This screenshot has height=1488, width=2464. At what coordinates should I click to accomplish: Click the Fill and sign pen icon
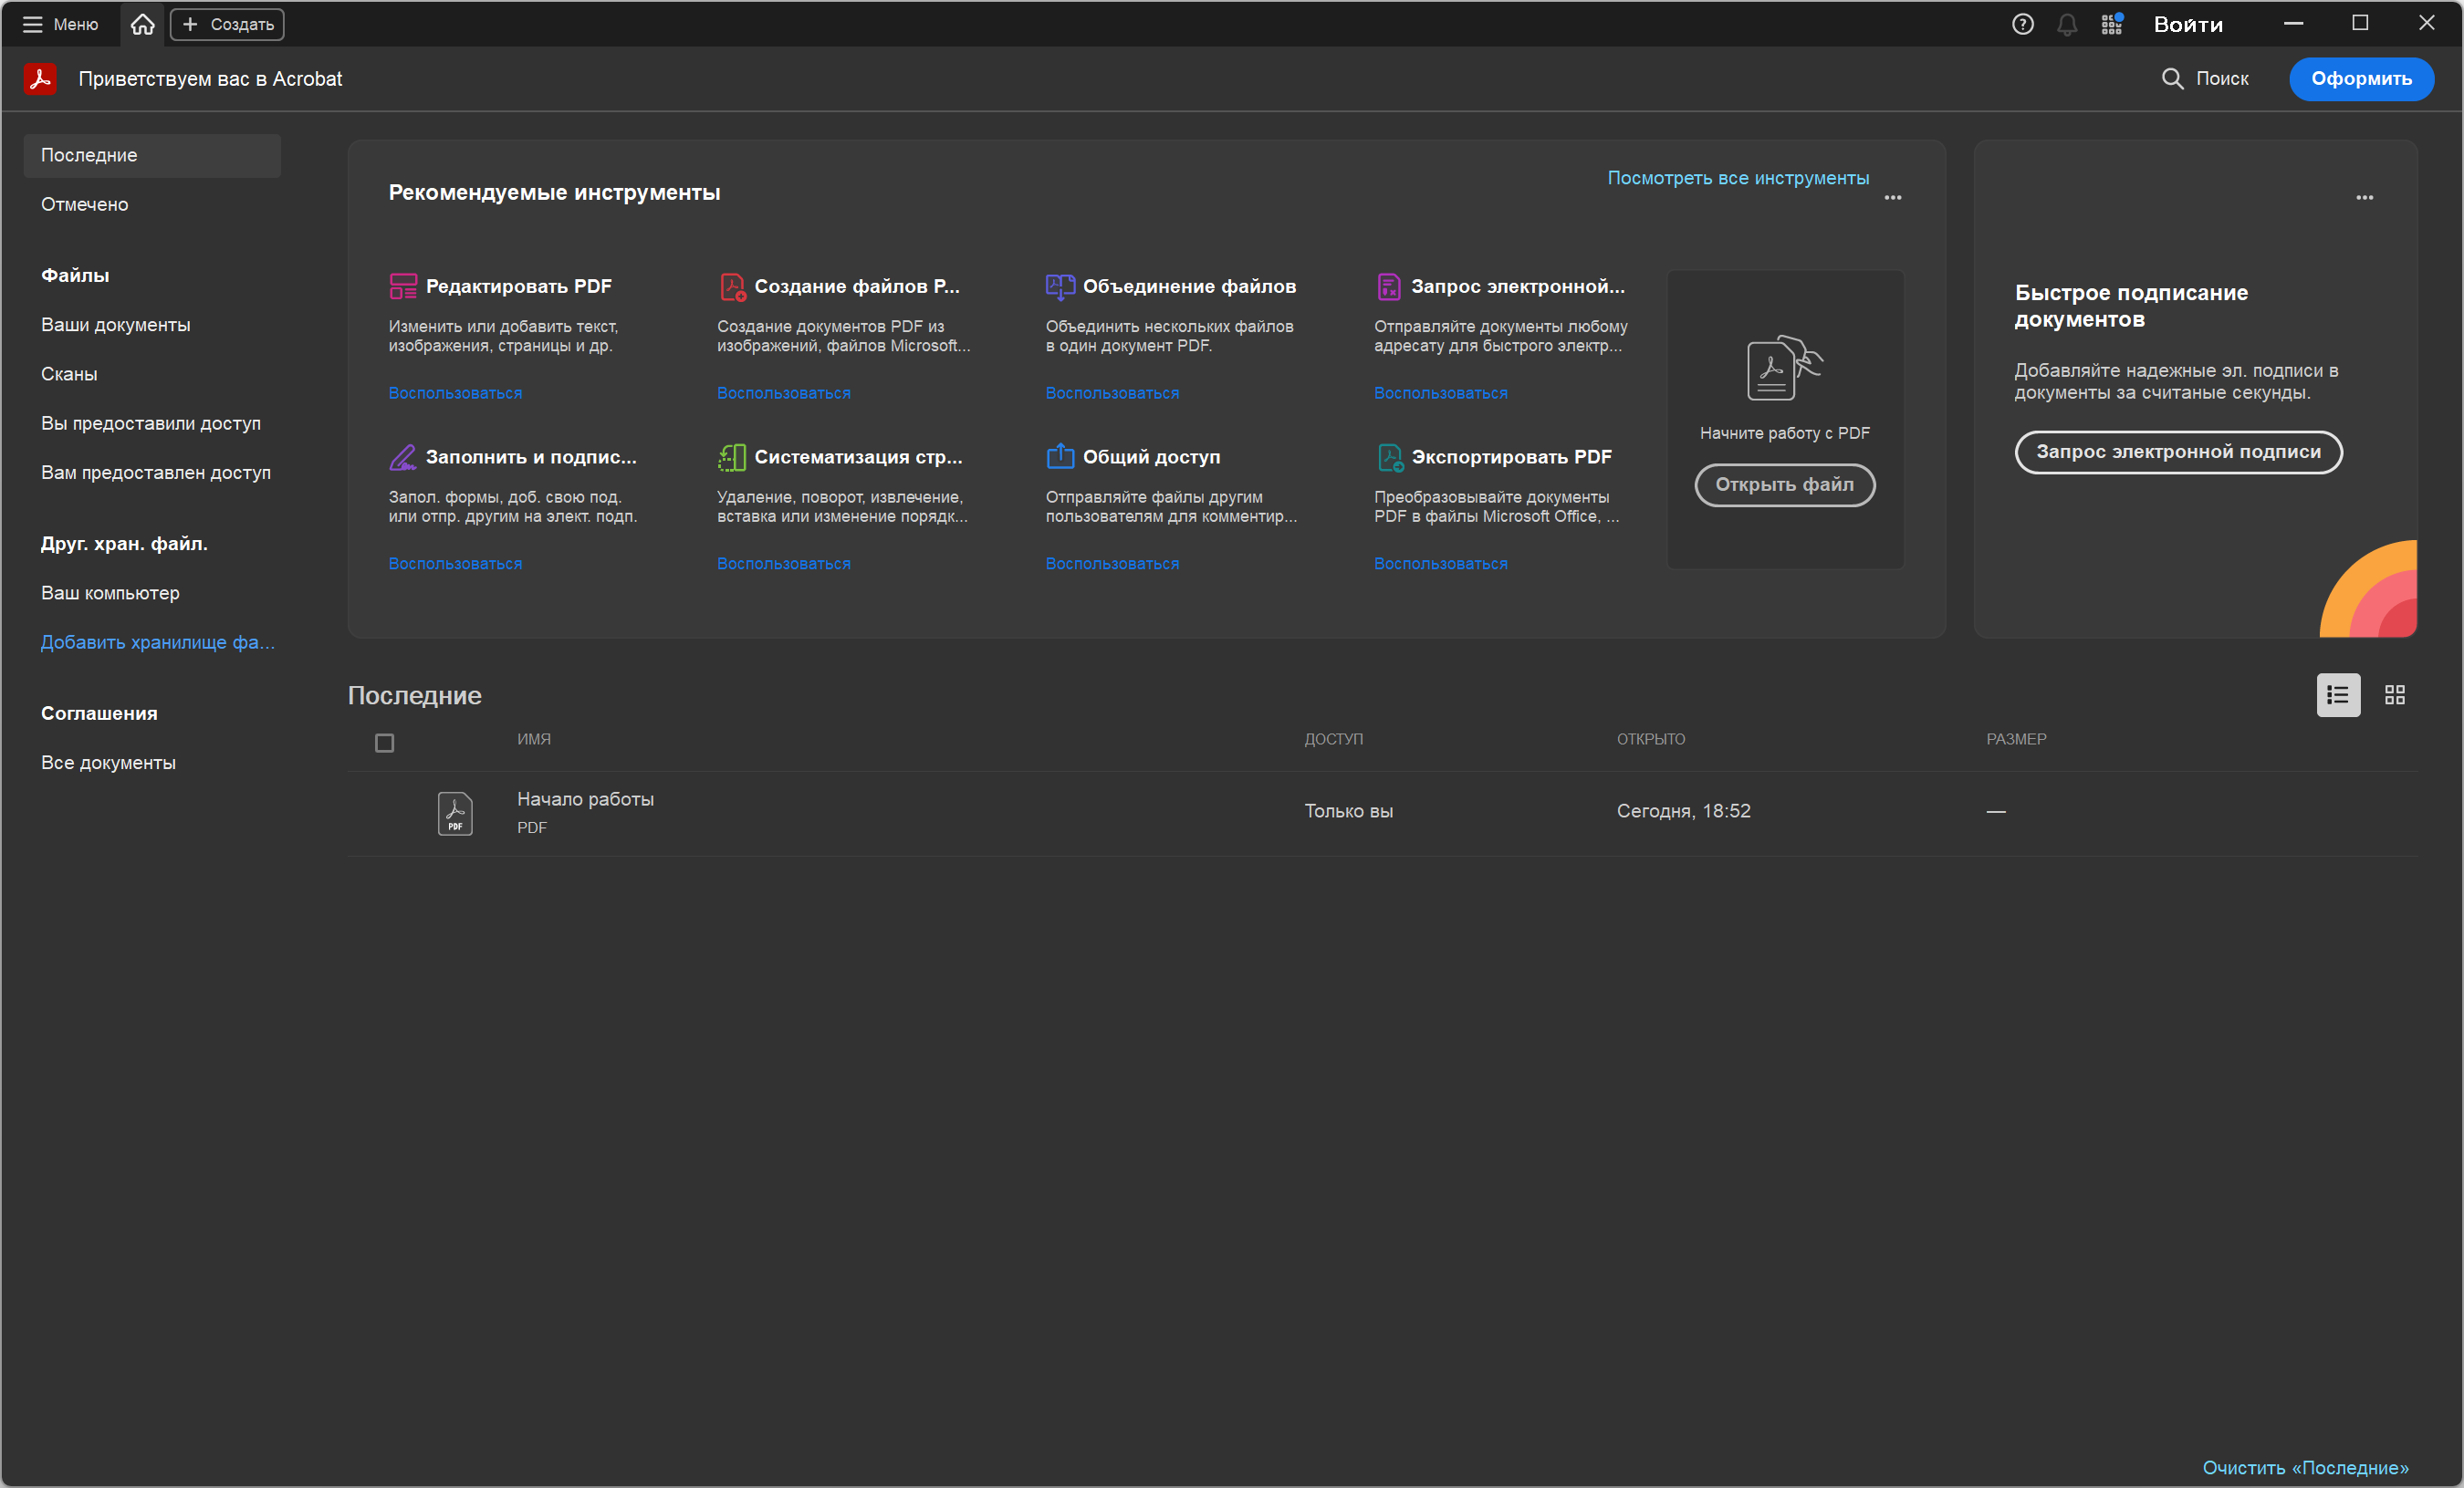pos(403,457)
